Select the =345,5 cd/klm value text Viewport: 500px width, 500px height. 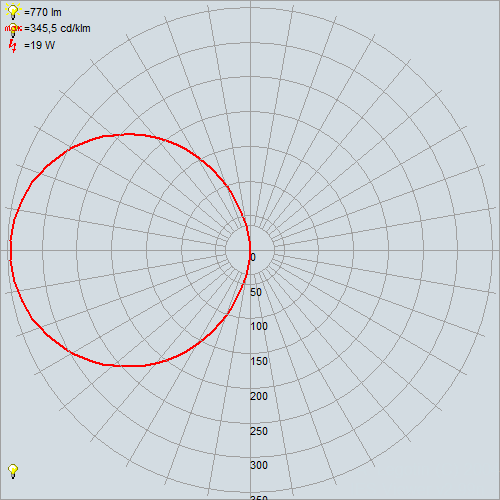point(57,28)
